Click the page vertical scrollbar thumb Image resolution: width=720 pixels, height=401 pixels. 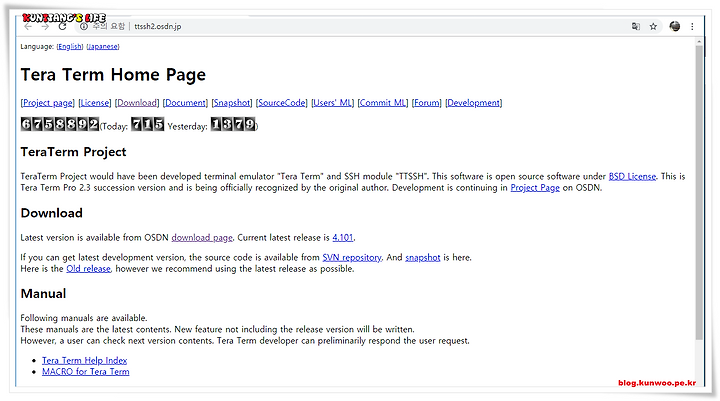[x=699, y=193]
